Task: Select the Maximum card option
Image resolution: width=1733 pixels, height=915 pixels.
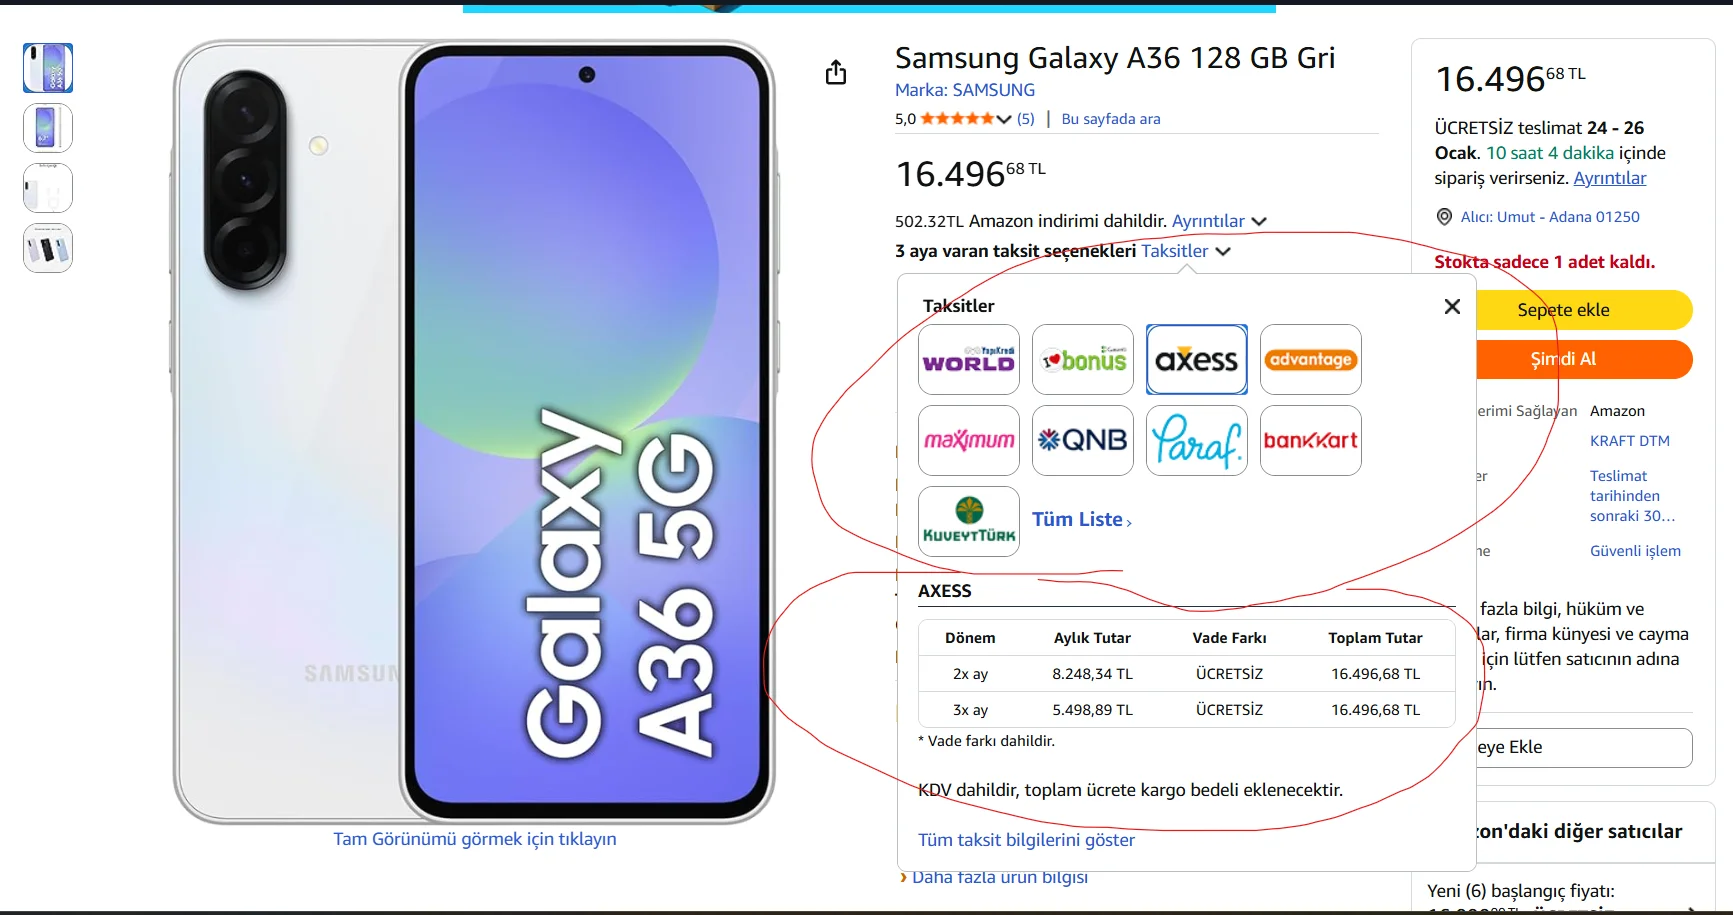Action: pos(969,440)
